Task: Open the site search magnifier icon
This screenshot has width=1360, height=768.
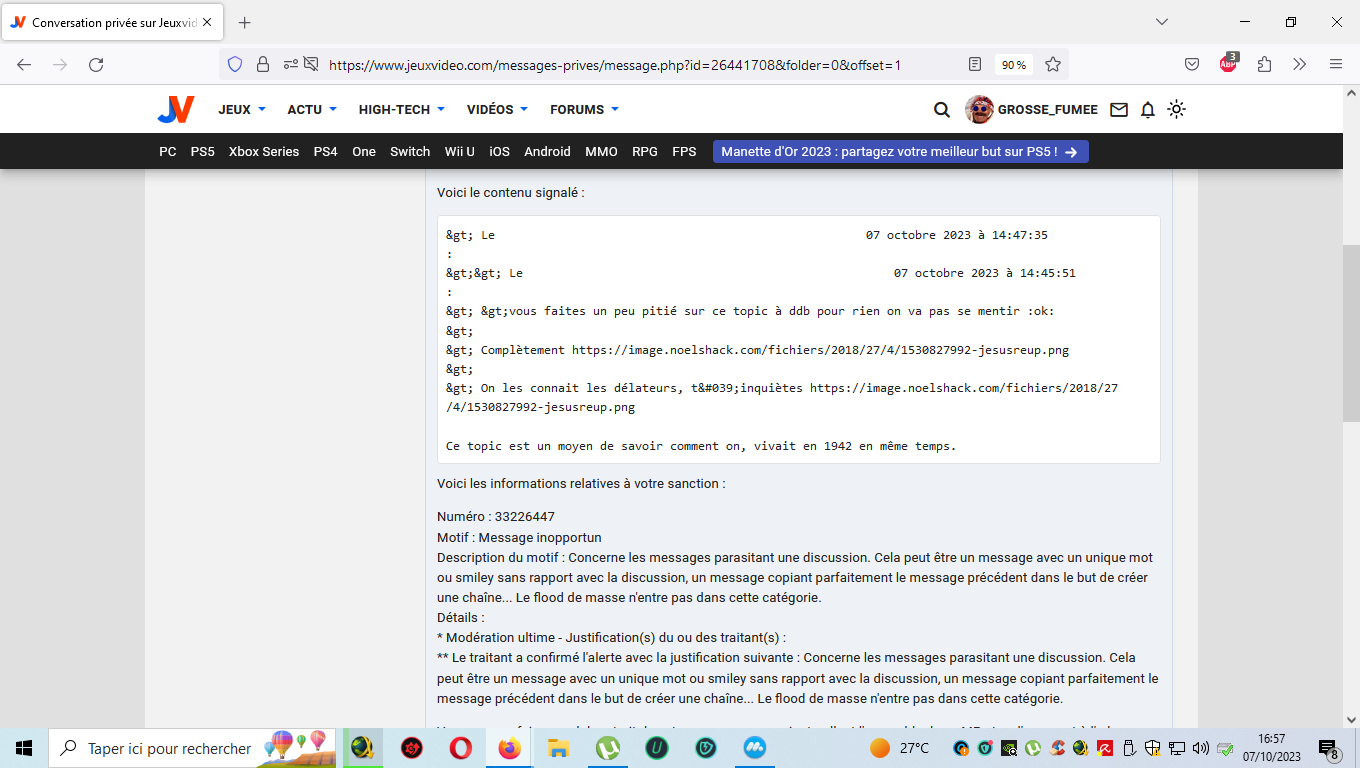Action: (941, 110)
